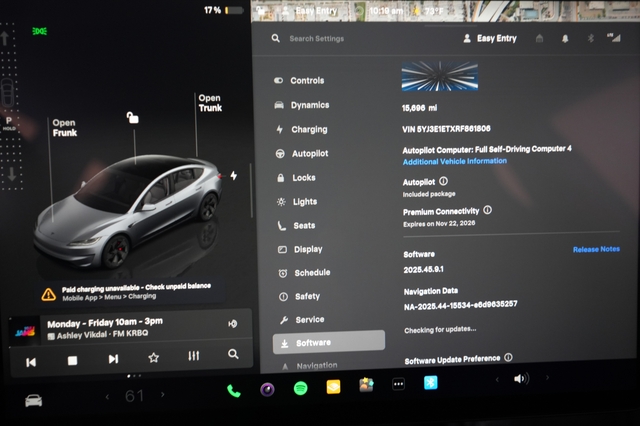This screenshot has width=640, height=426.
Task: Raise volume with right arrow
Action: (x=547, y=378)
